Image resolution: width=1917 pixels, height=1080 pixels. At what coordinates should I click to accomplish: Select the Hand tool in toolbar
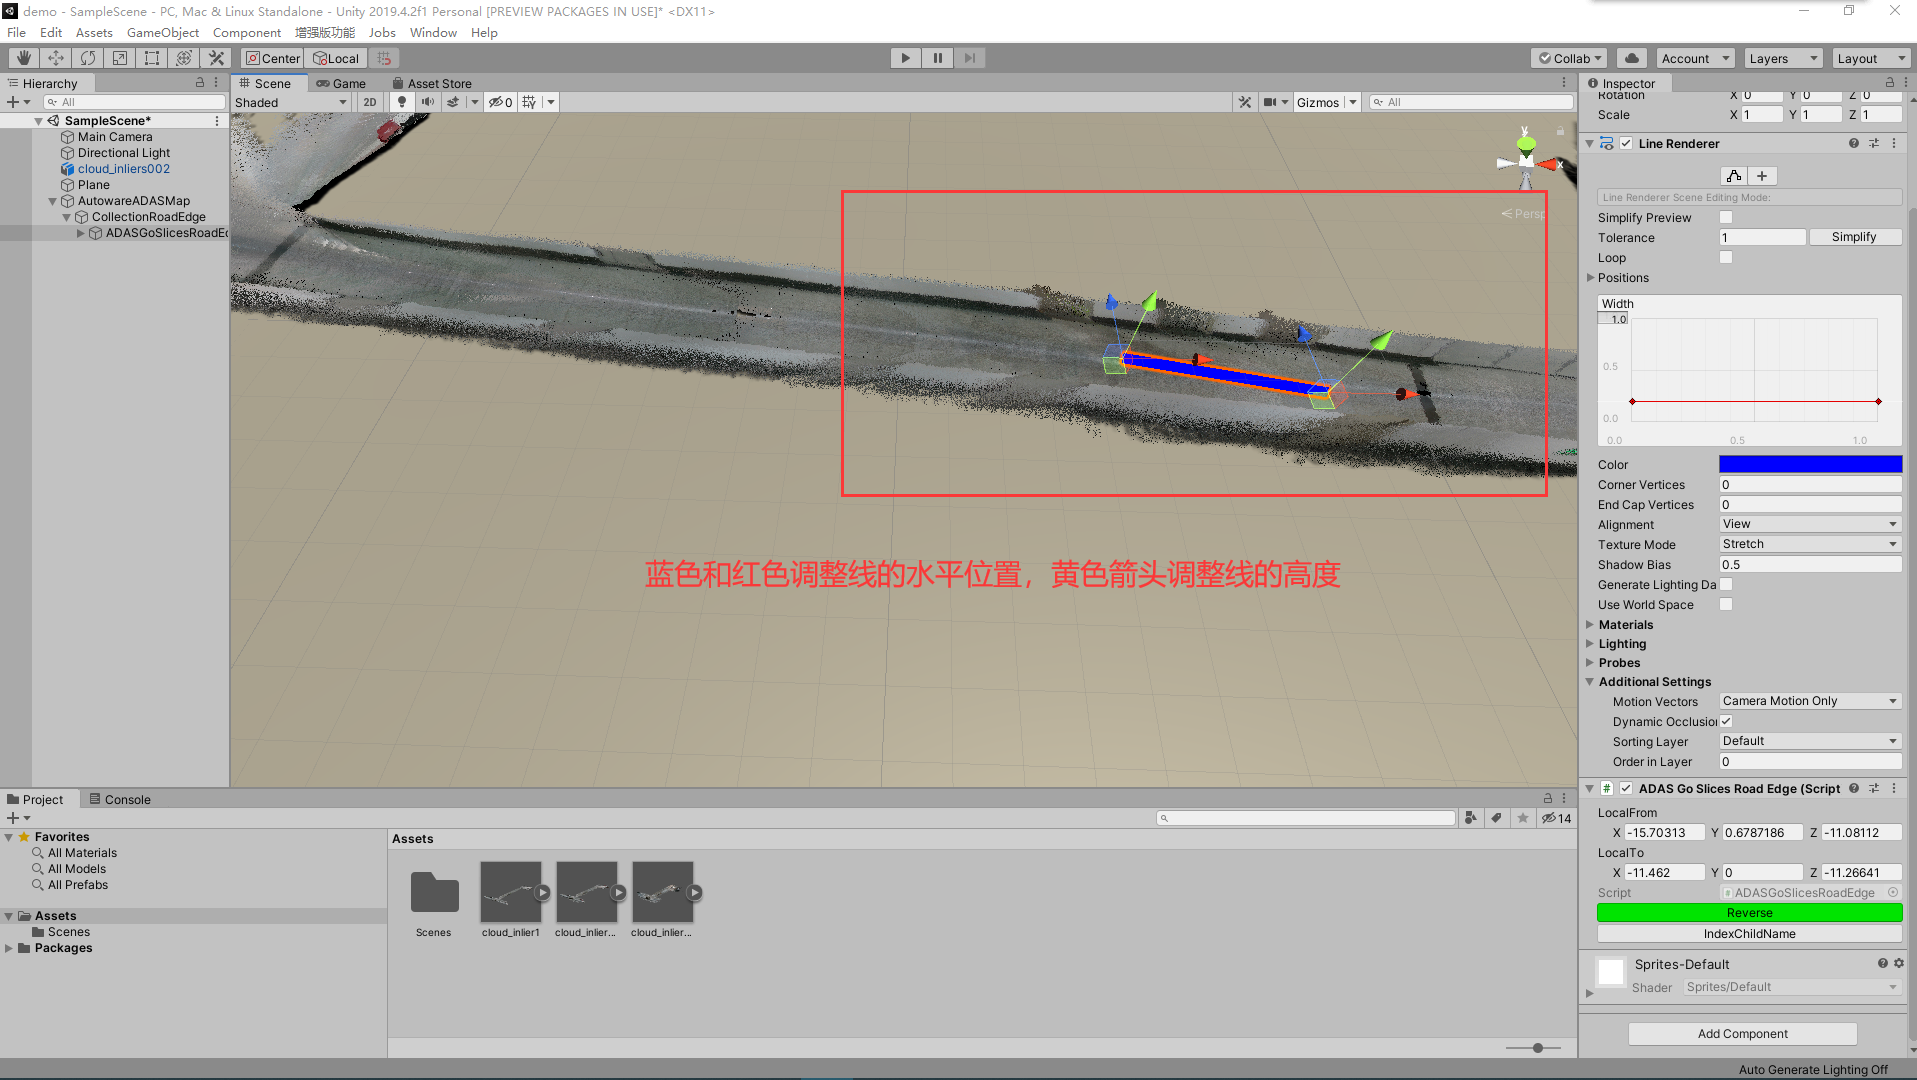pos(23,58)
